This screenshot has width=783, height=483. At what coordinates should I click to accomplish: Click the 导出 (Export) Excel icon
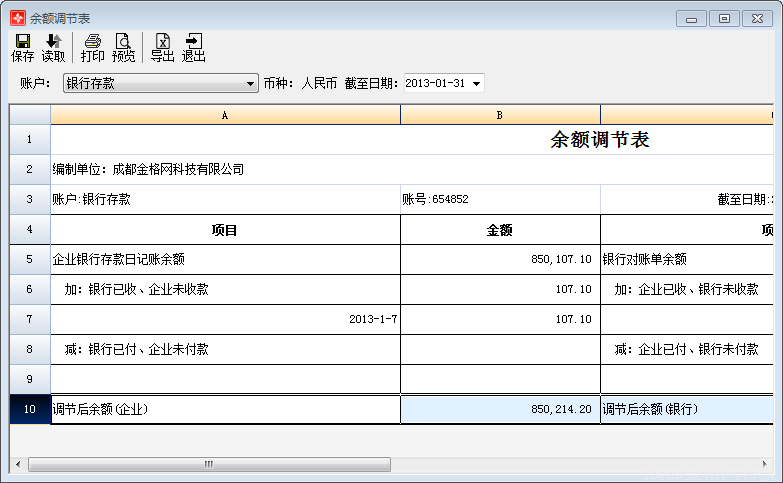click(x=162, y=47)
